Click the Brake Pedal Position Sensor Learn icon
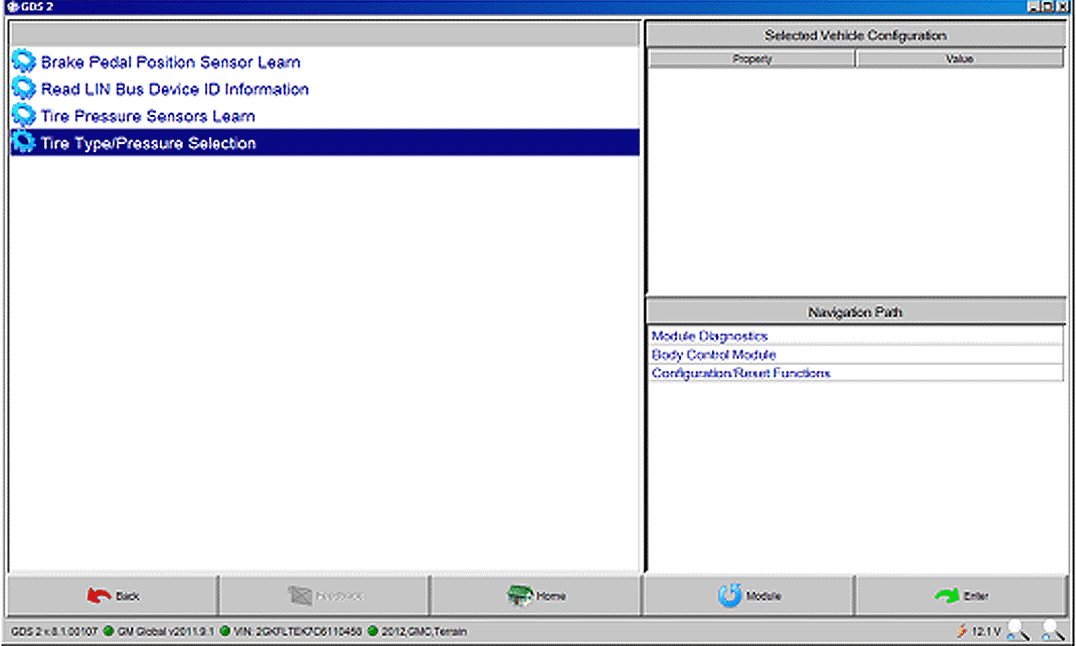 pos(24,62)
